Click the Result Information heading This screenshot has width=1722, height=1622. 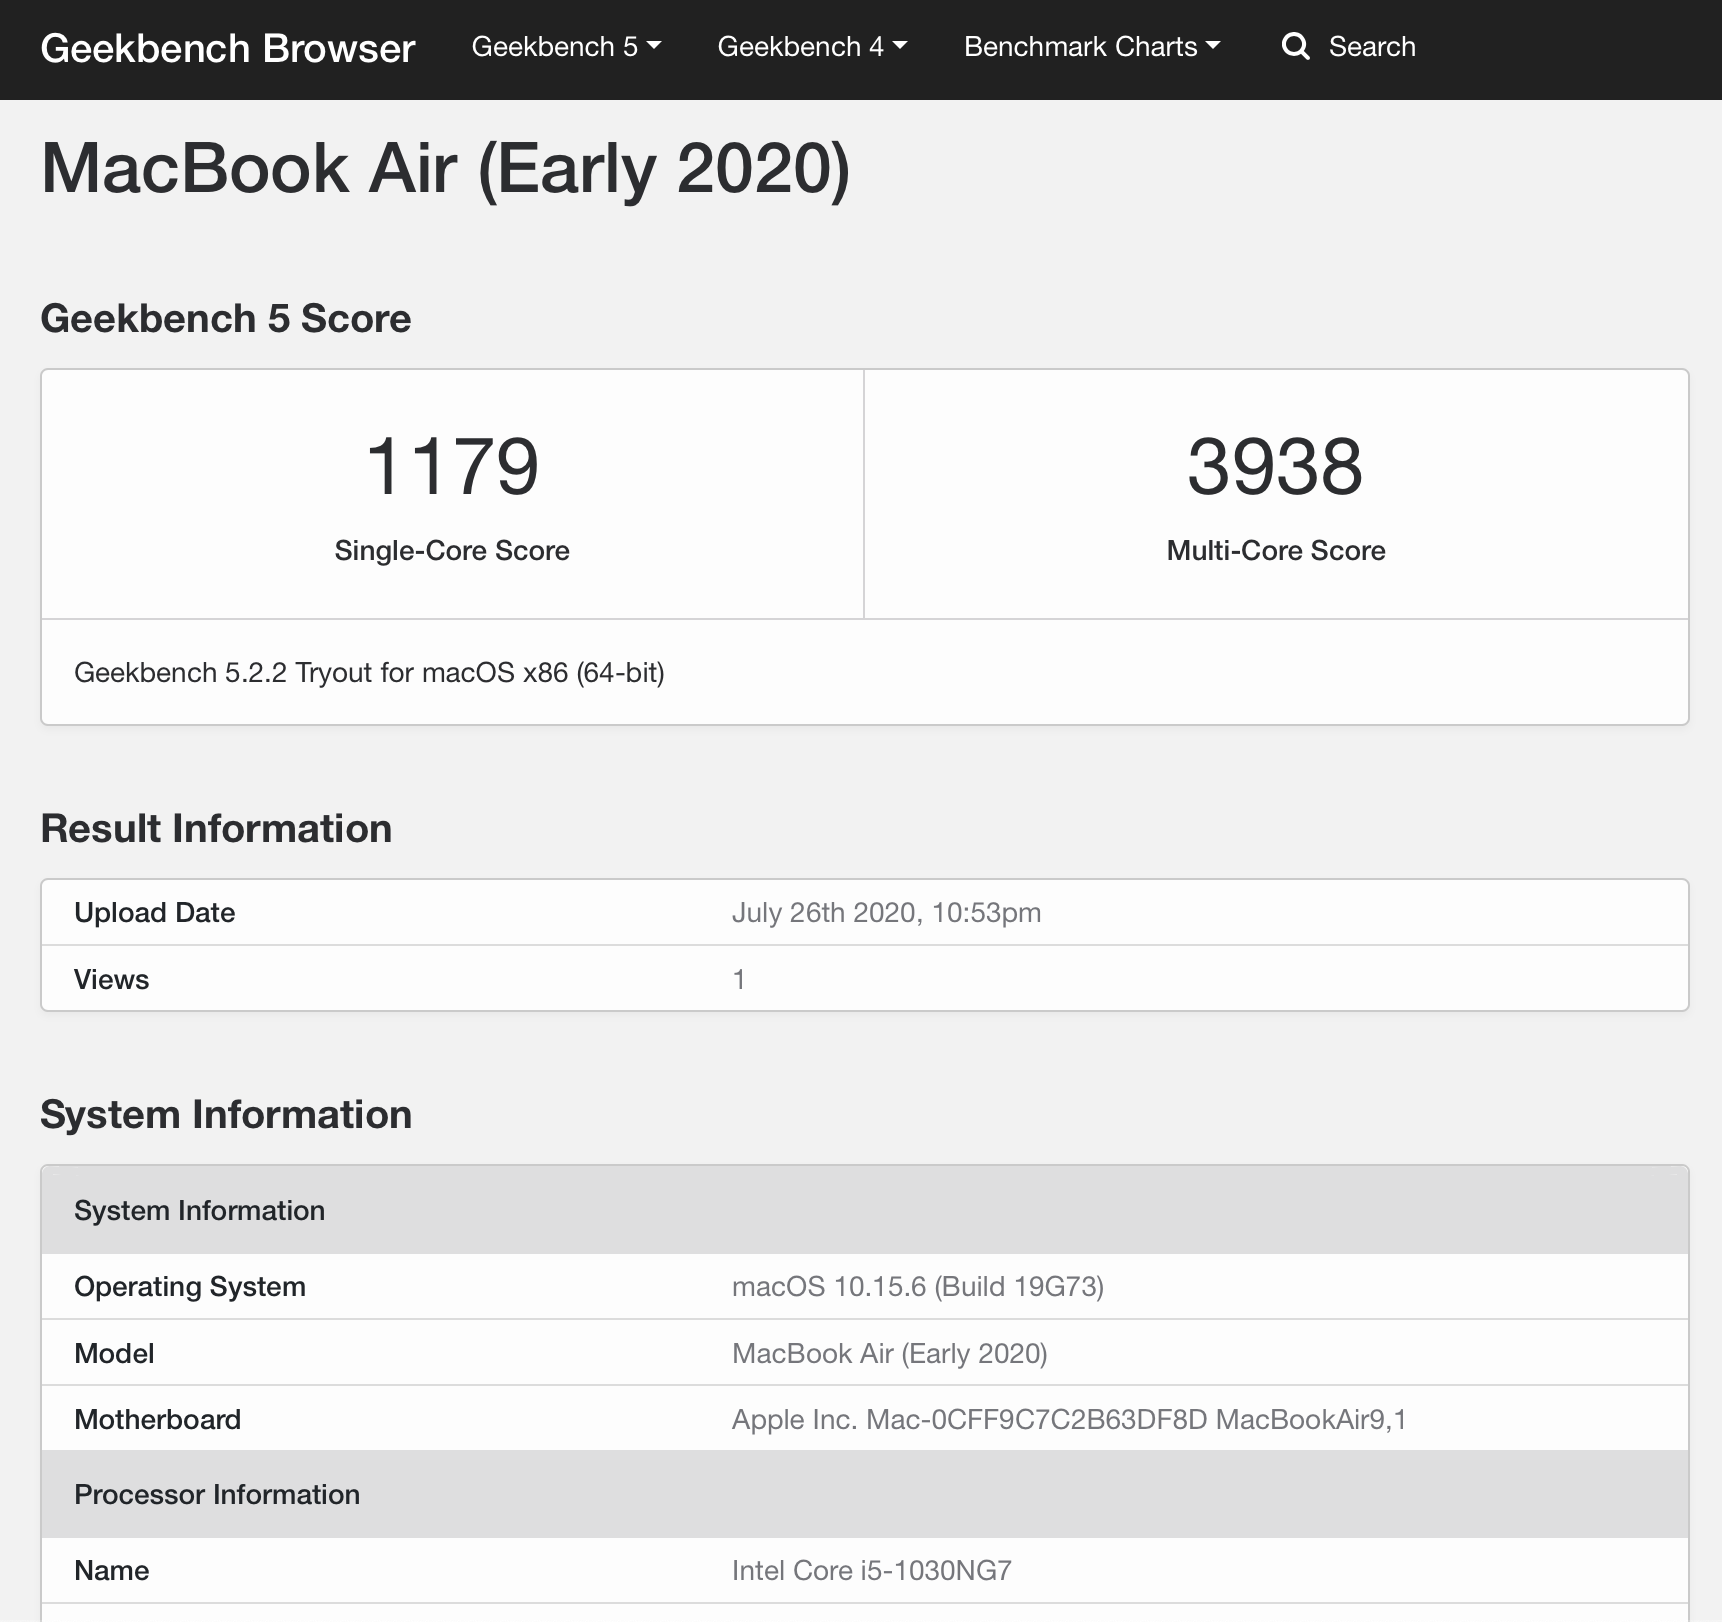(216, 829)
